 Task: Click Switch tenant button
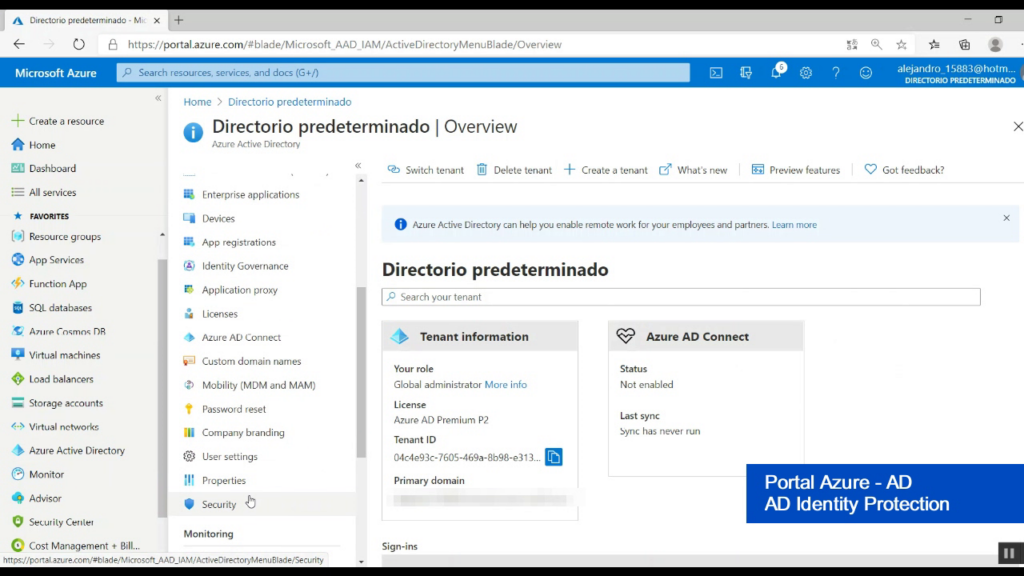426,170
